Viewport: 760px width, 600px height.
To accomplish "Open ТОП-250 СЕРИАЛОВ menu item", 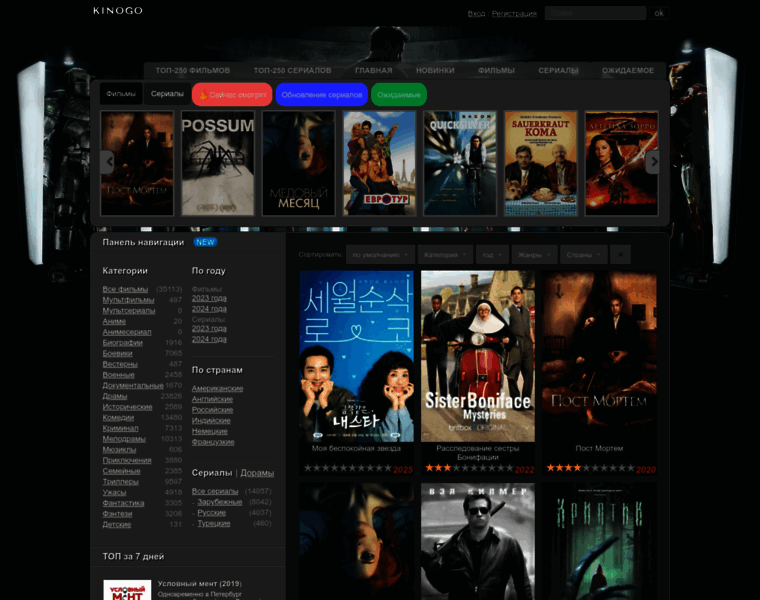I will coord(292,70).
